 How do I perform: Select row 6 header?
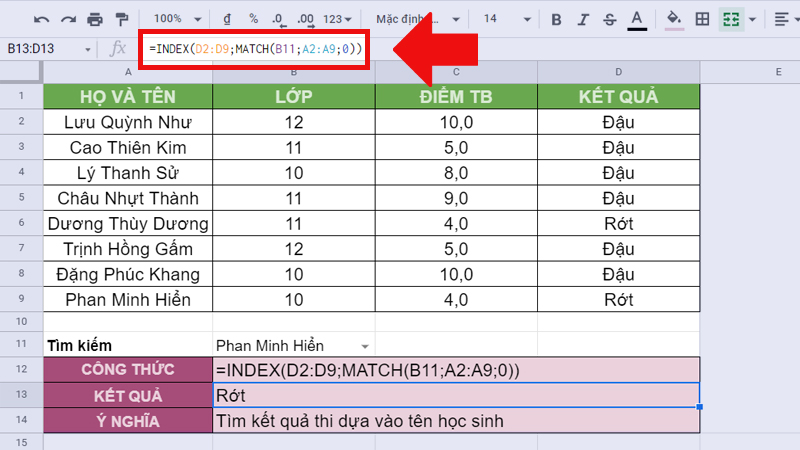pyautogui.click(x=21, y=223)
